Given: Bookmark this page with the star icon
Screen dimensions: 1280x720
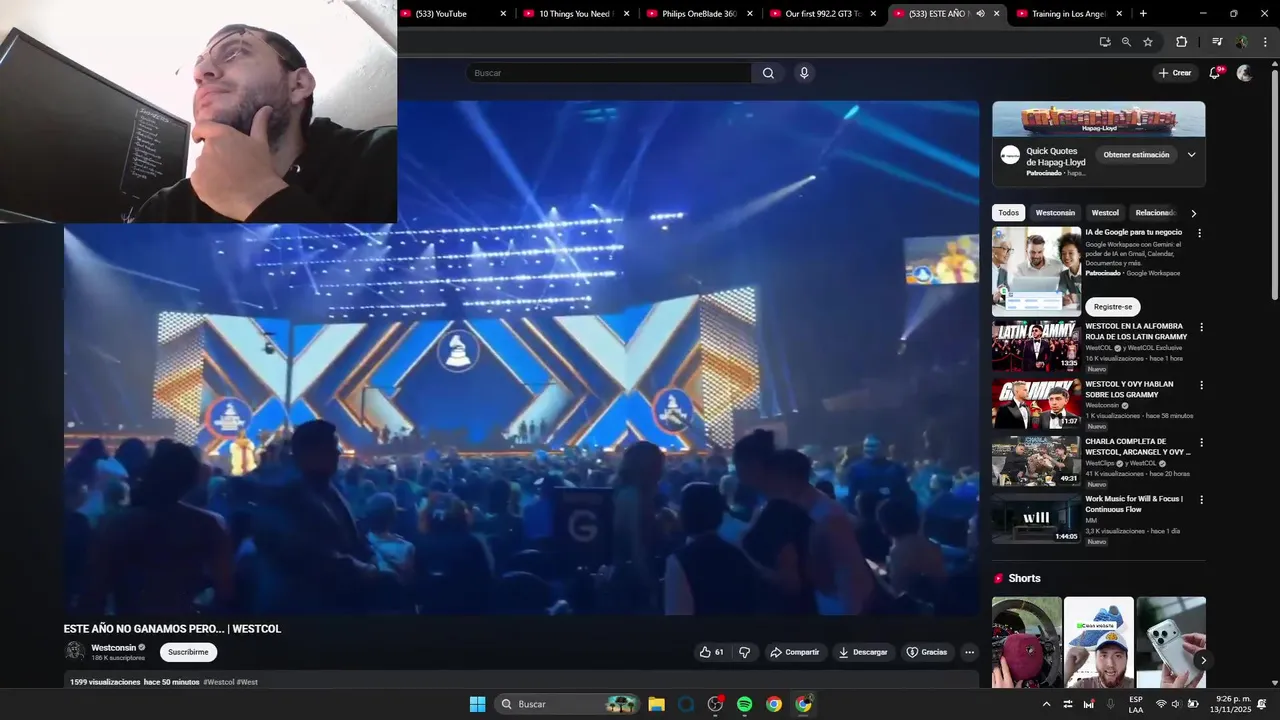Looking at the screenshot, I should pos(1148,42).
